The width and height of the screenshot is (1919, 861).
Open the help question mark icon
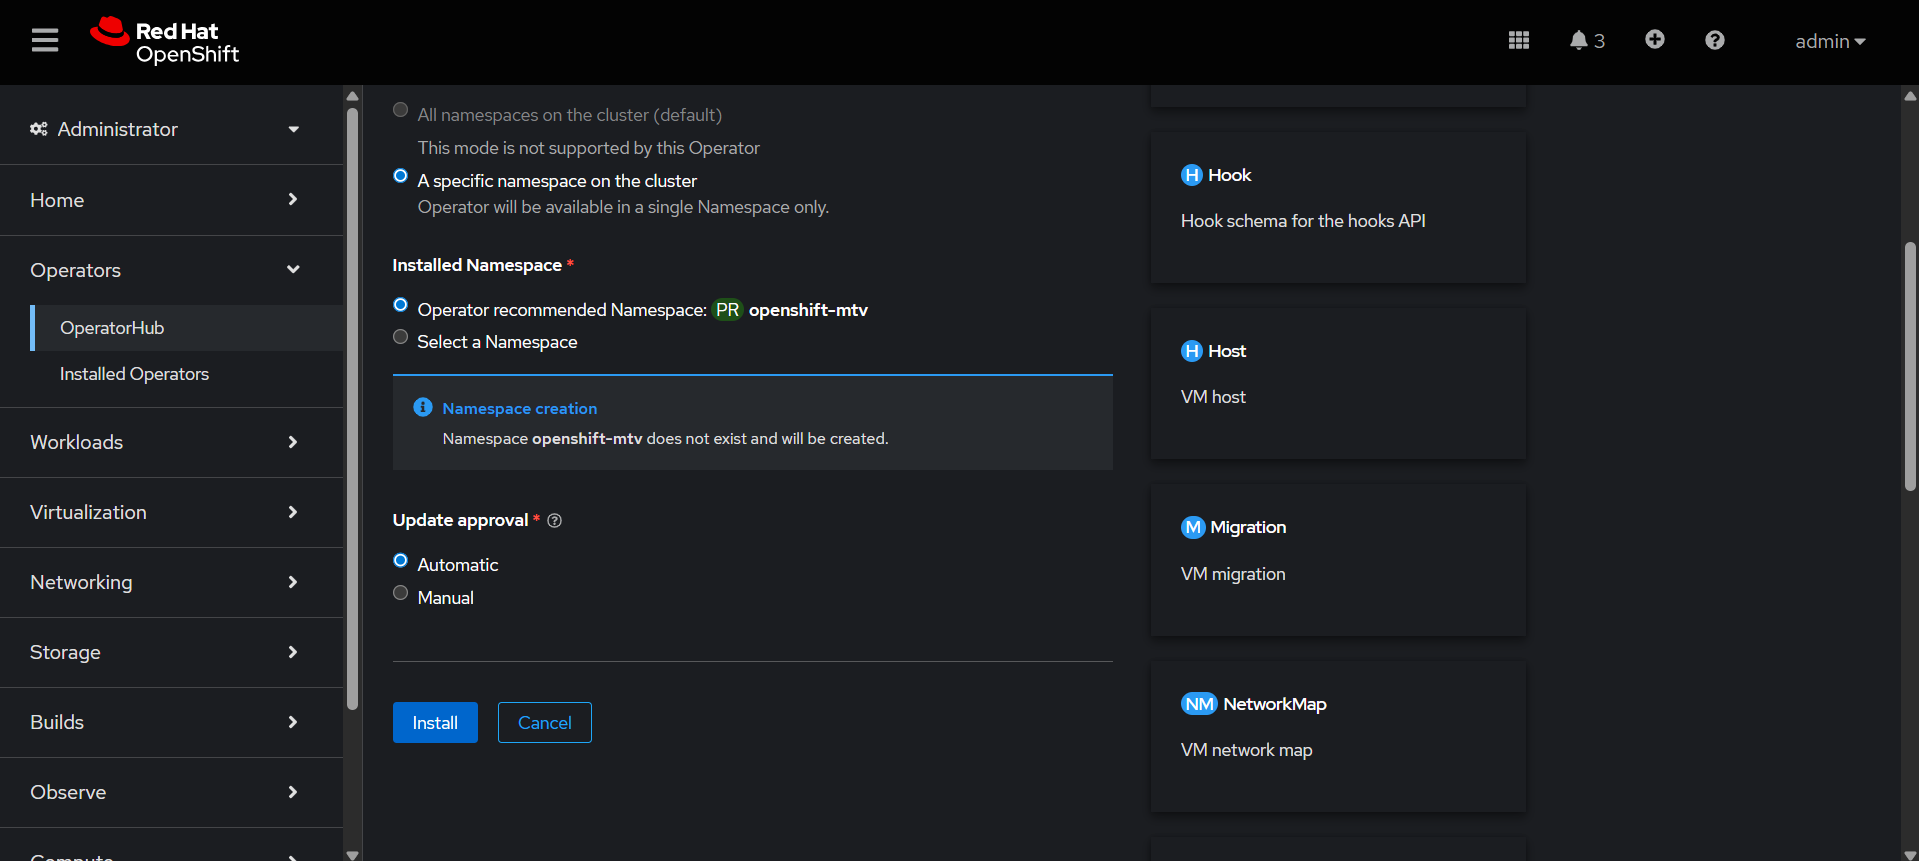(1714, 41)
